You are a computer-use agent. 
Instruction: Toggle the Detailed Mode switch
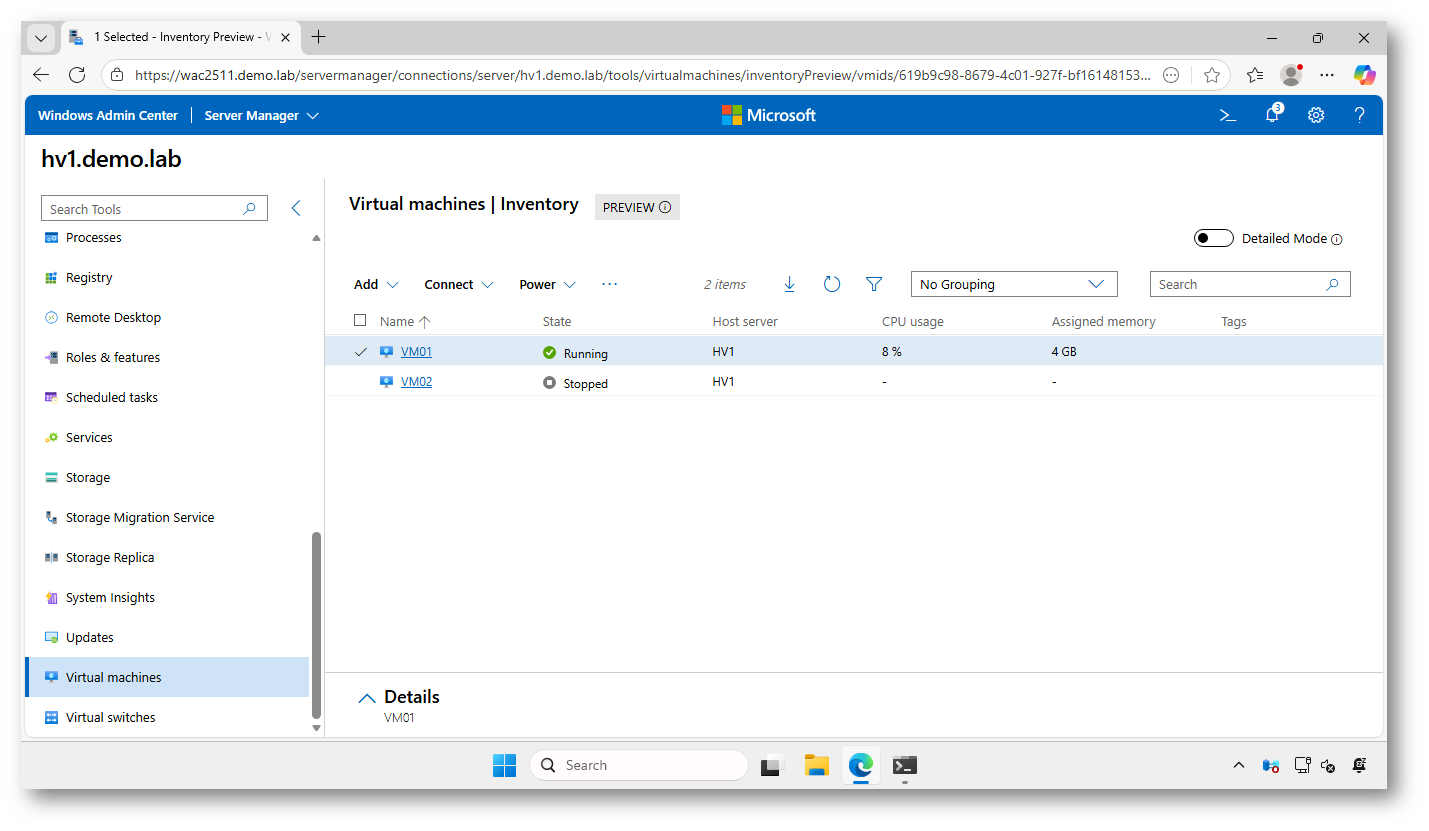pos(1213,238)
